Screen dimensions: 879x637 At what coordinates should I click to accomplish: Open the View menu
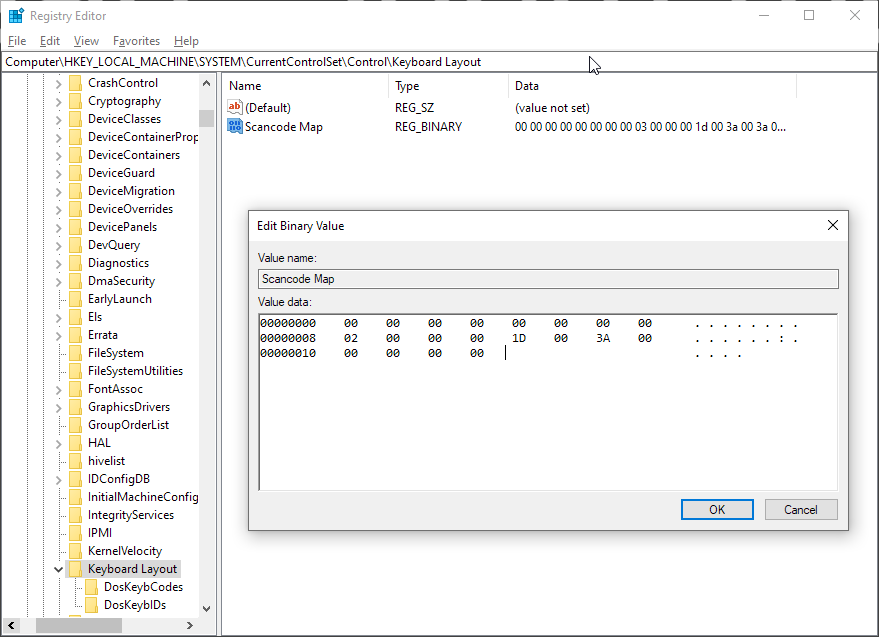(x=86, y=41)
